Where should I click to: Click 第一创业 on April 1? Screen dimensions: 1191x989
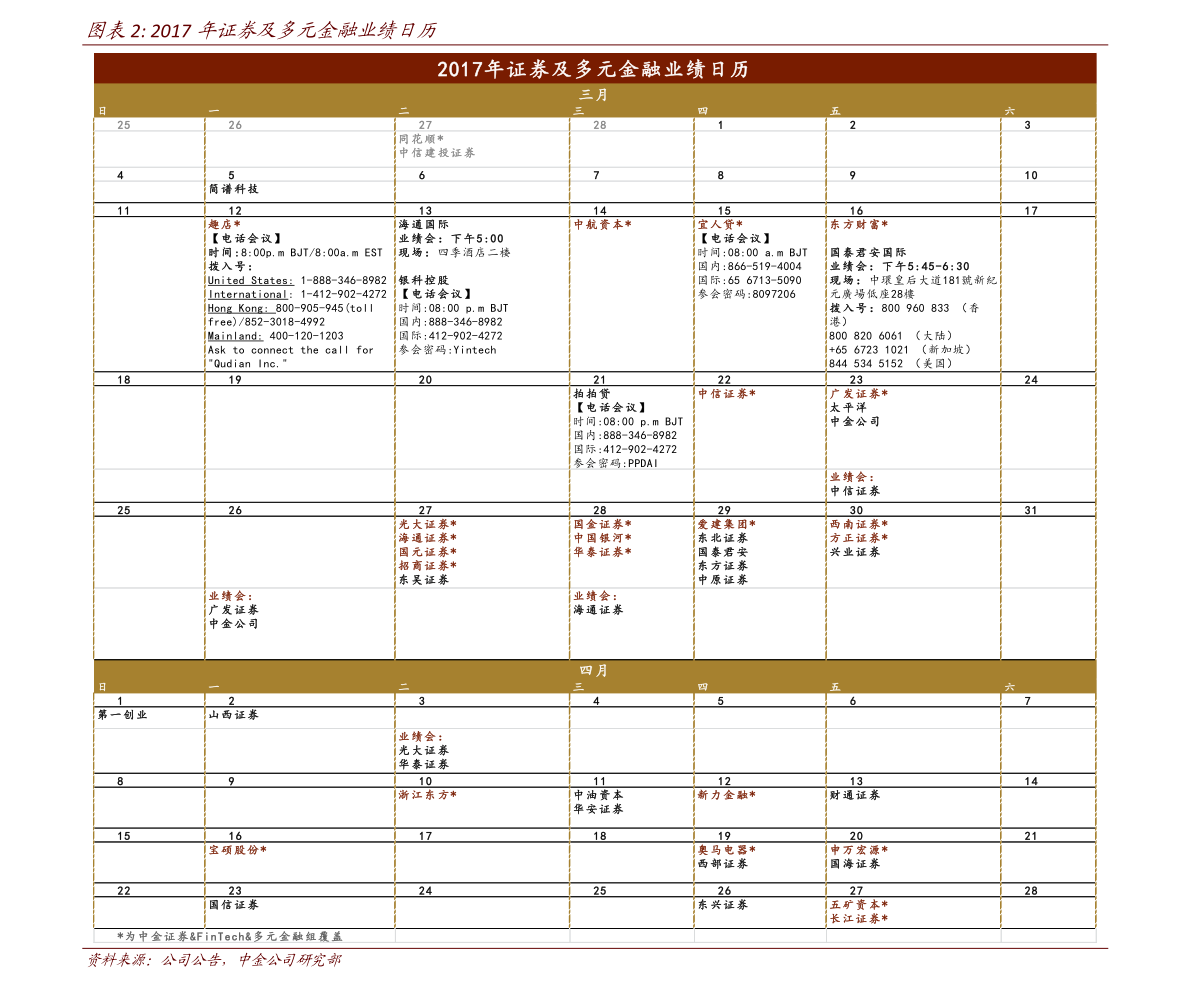pyautogui.click(x=122, y=715)
